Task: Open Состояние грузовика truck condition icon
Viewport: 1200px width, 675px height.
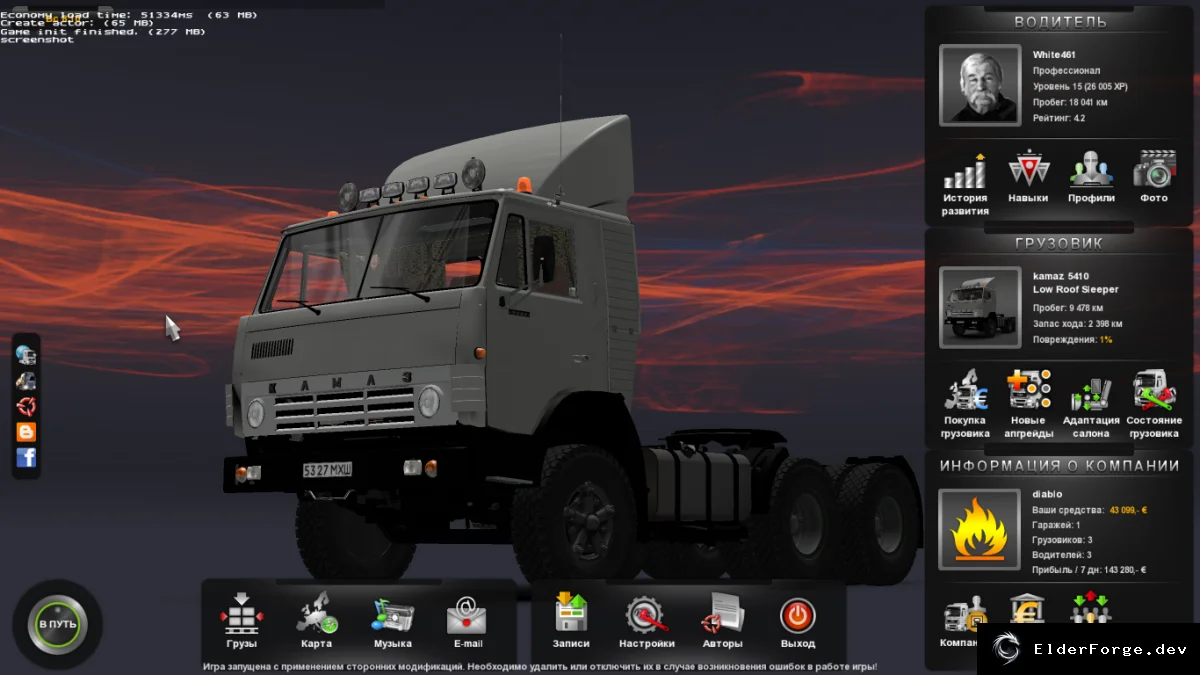Action: (x=1154, y=390)
